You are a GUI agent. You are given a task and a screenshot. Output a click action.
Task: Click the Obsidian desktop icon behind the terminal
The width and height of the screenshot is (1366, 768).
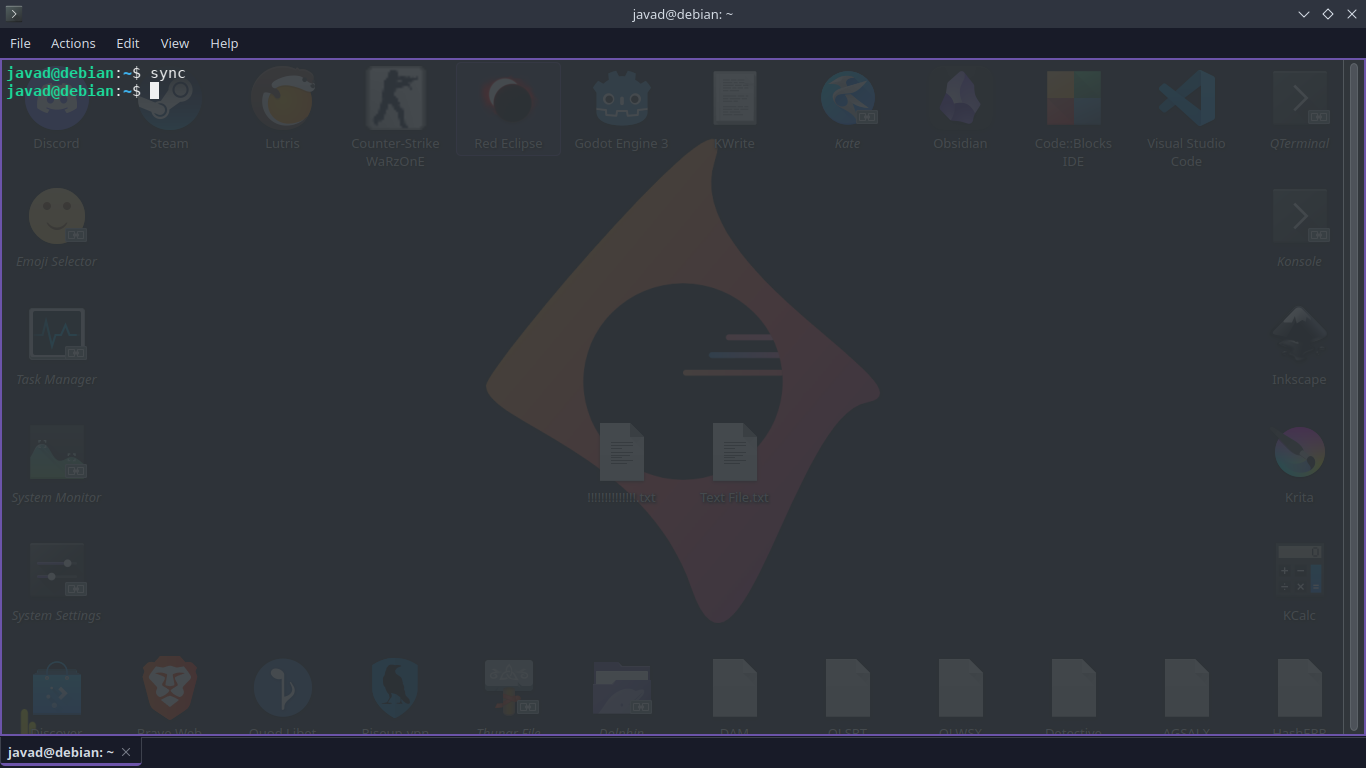coord(960,98)
